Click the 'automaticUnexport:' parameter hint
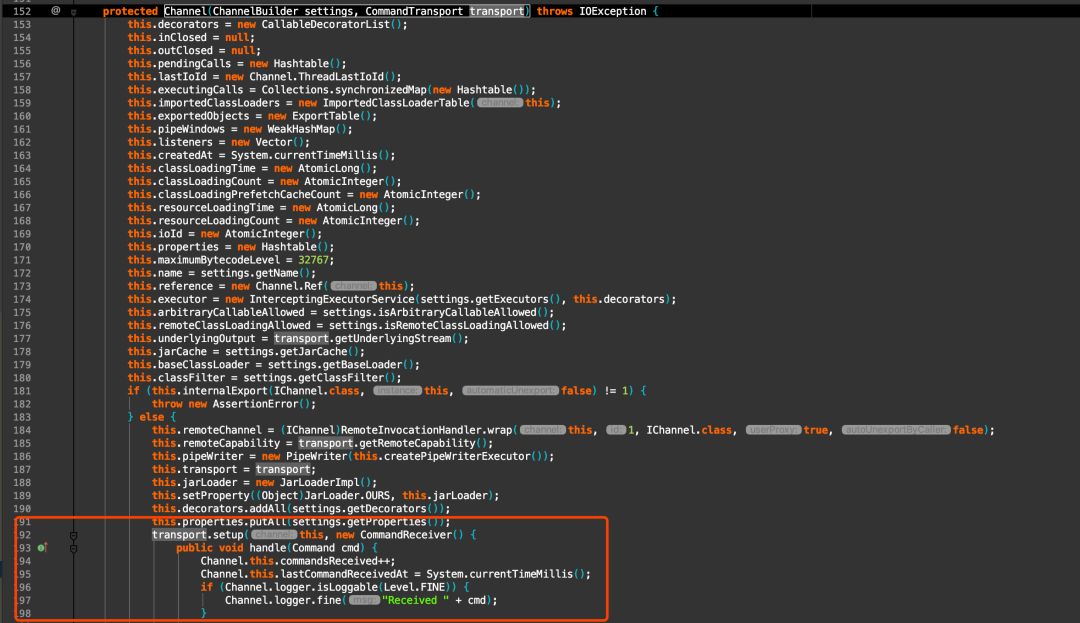Viewport: 1080px width, 623px height. click(x=510, y=391)
